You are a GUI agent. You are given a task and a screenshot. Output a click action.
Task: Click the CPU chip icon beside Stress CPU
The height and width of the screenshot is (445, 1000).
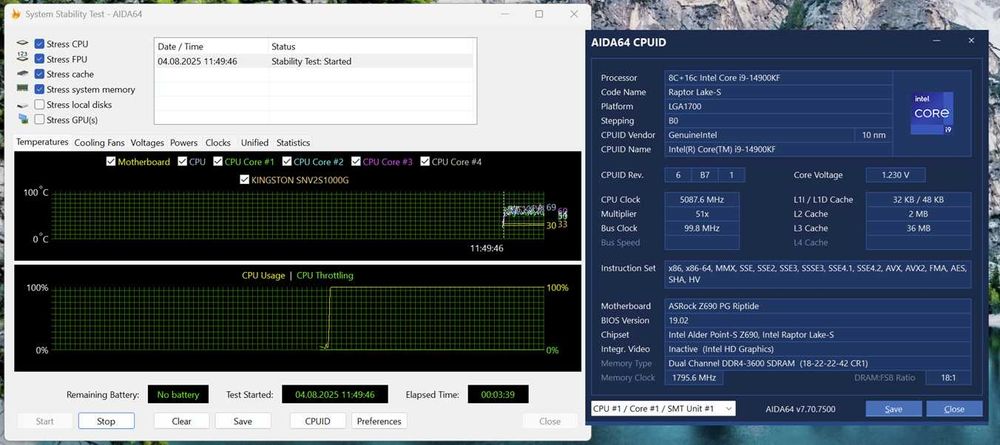tap(23, 43)
